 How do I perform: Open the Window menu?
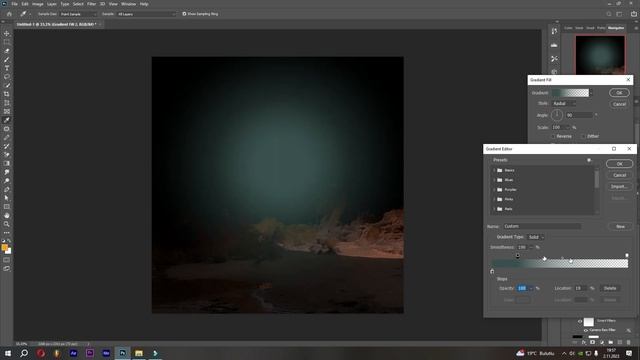129,4
